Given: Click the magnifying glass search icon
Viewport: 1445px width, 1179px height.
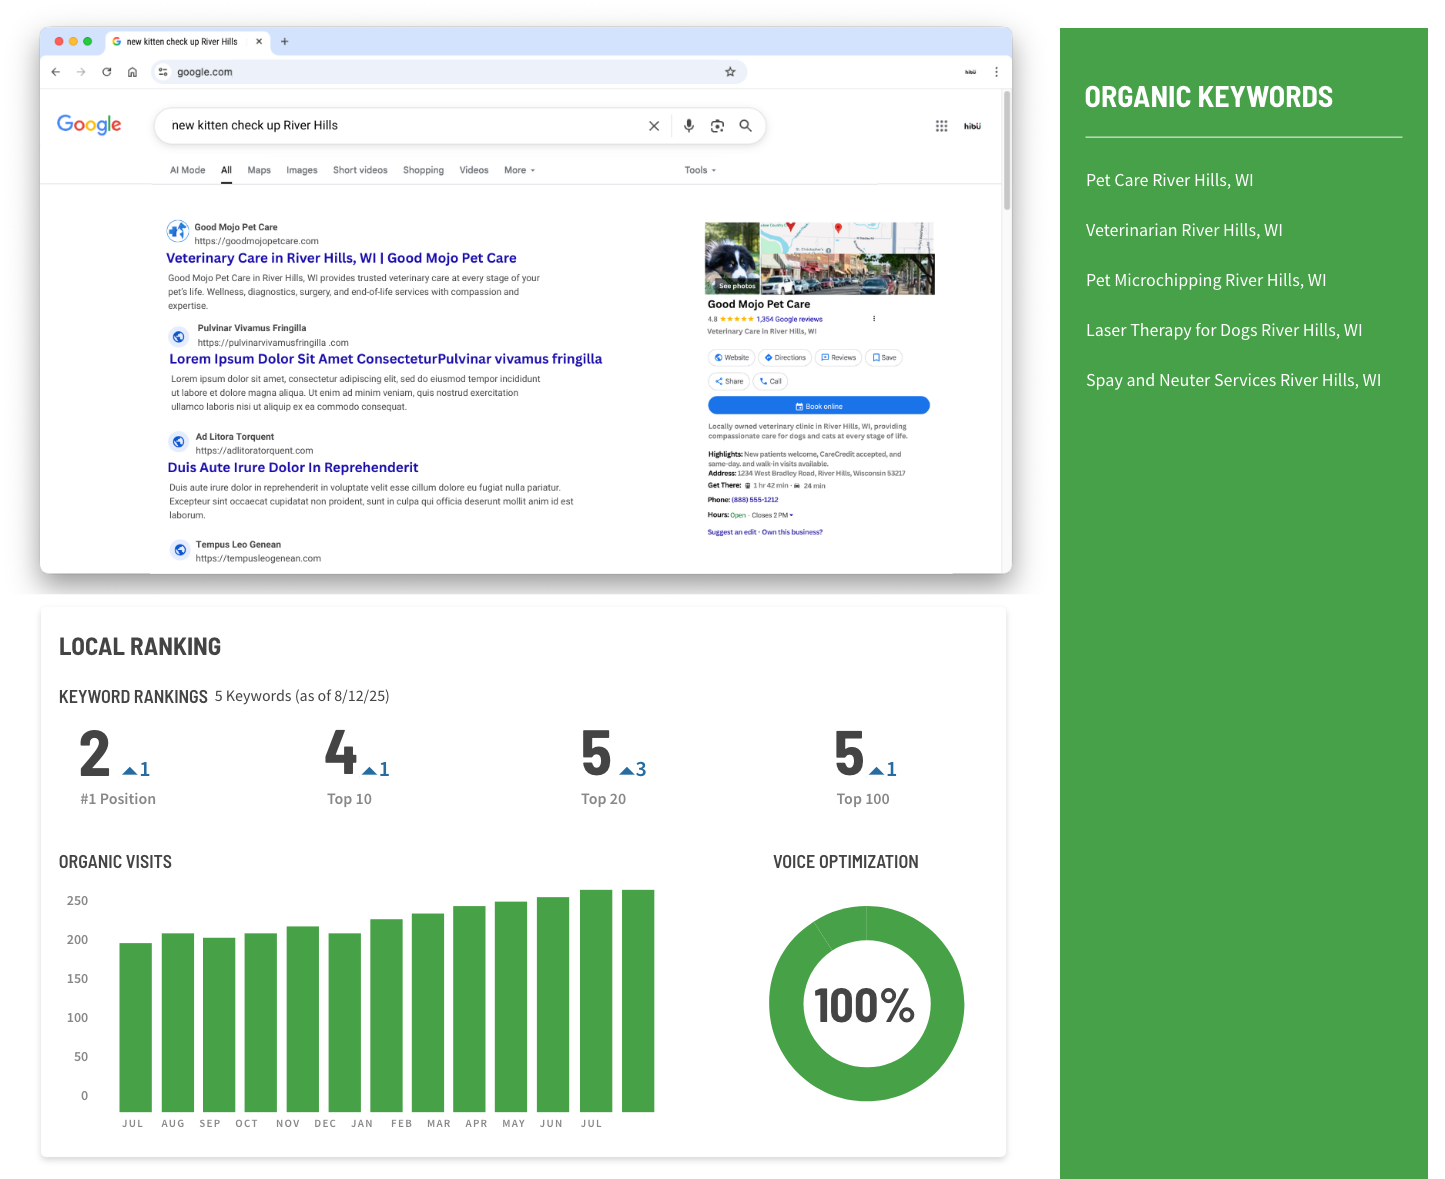Looking at the screenshot, I should click(x=745, y=126).
